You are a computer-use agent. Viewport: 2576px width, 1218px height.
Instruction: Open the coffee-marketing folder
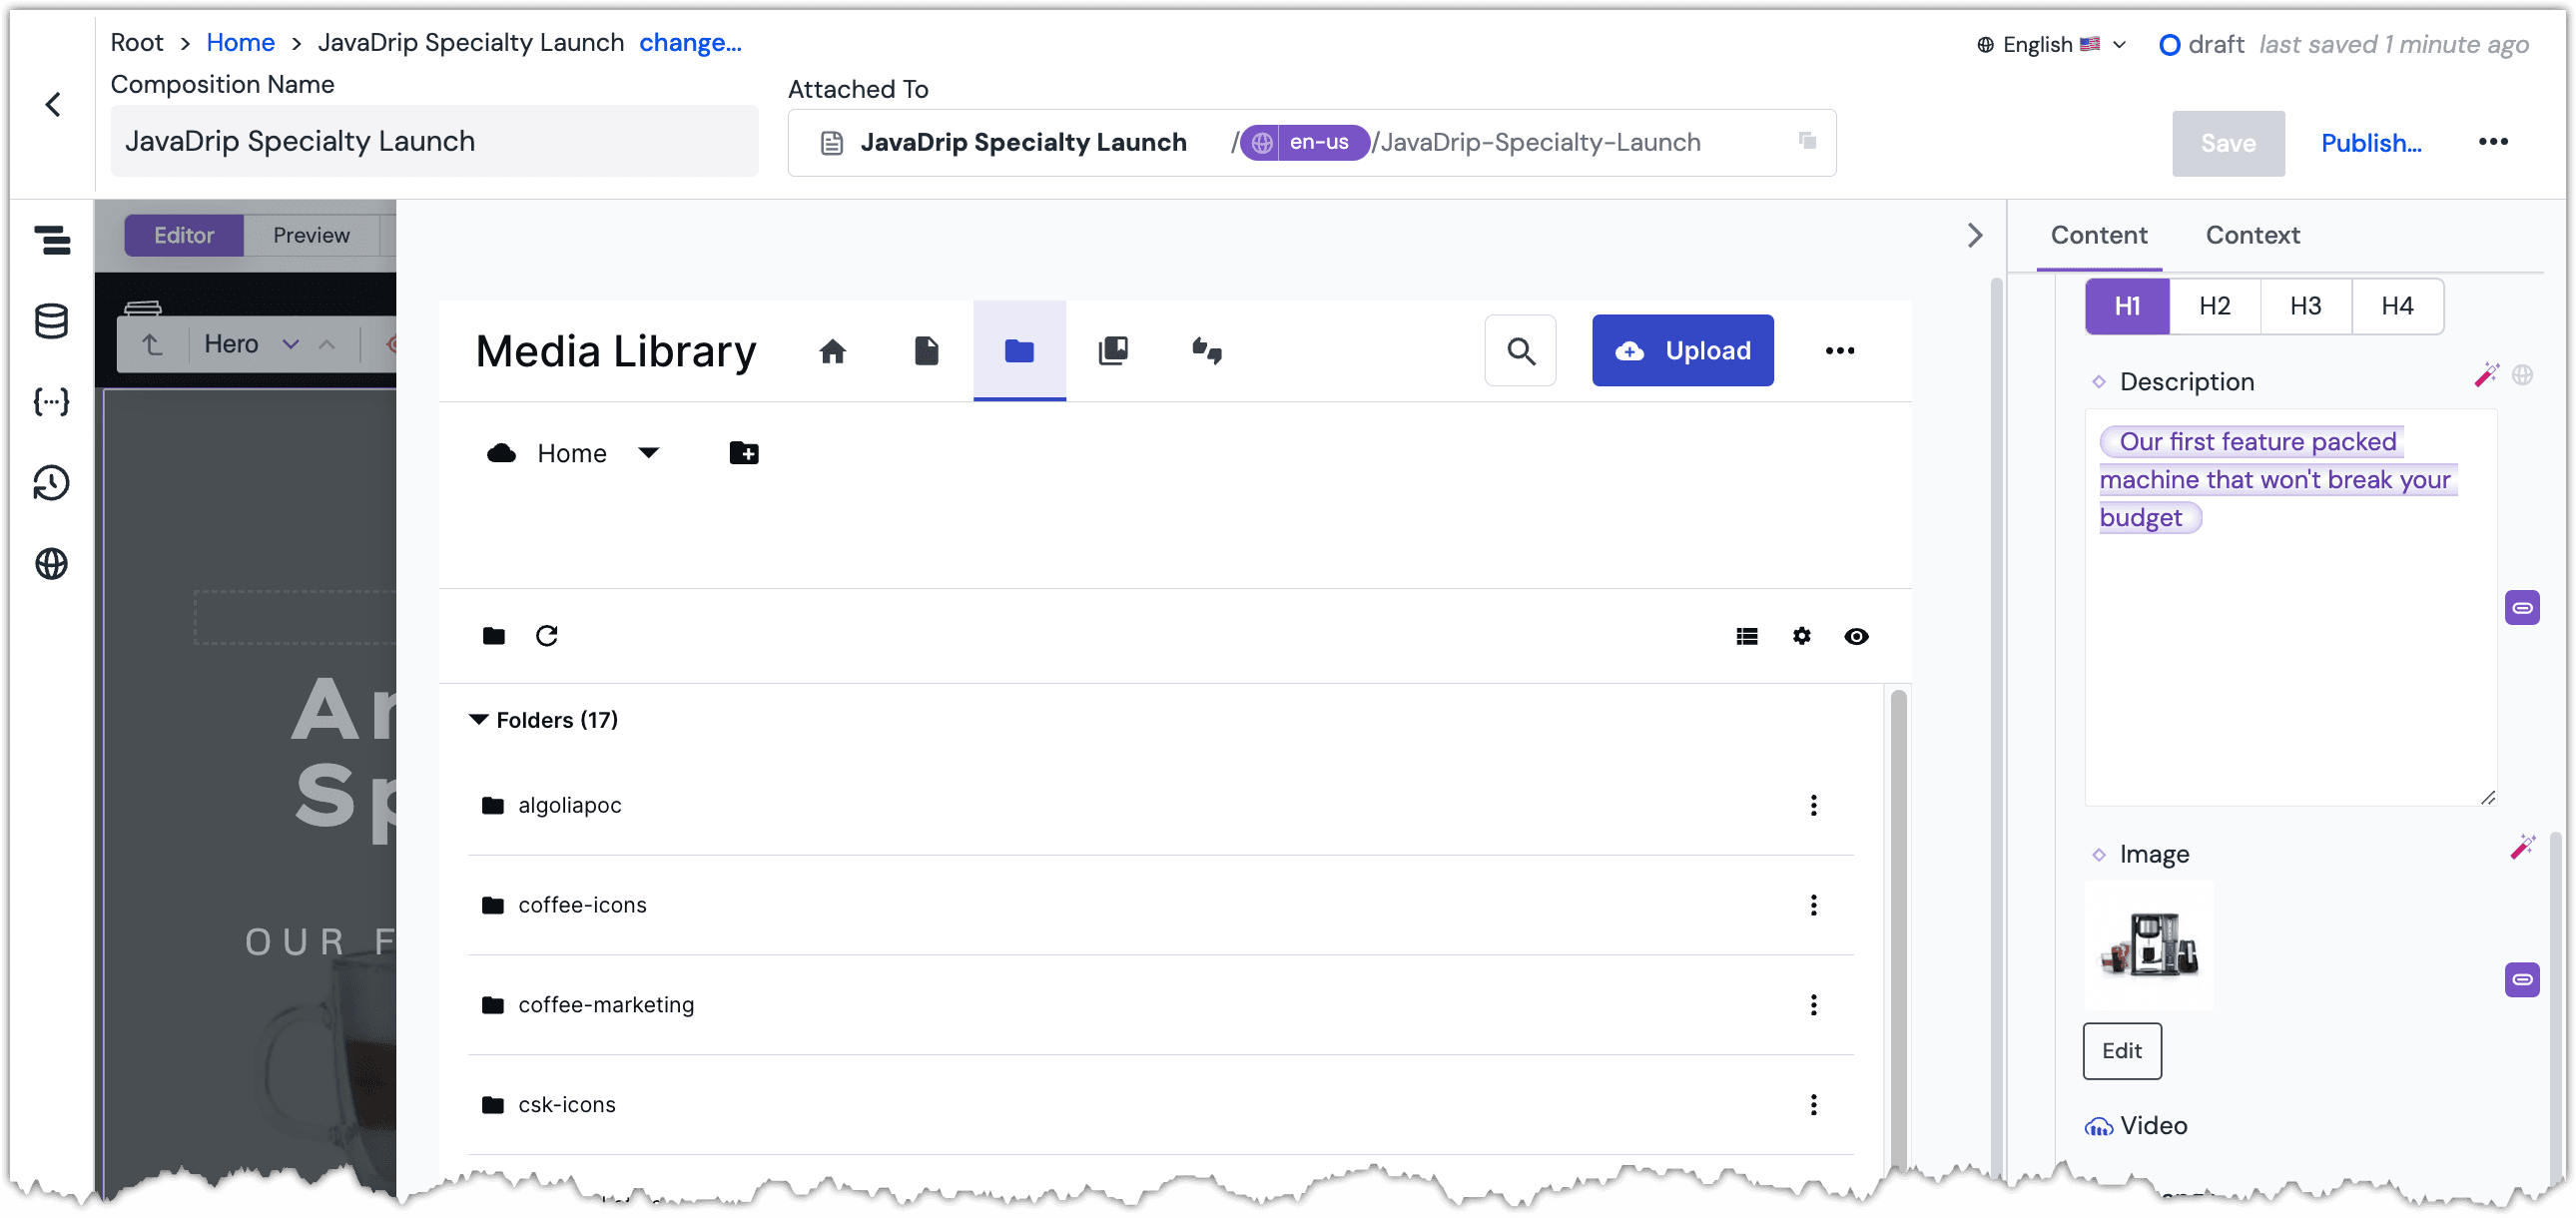pyautogui.click(x=605, y=1006)
